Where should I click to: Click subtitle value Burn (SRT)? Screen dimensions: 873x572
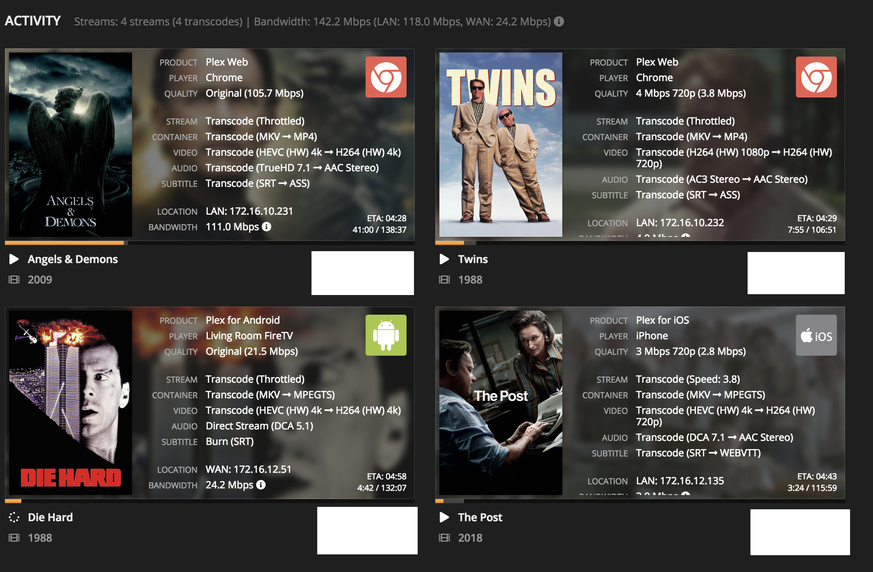(229, 442)
